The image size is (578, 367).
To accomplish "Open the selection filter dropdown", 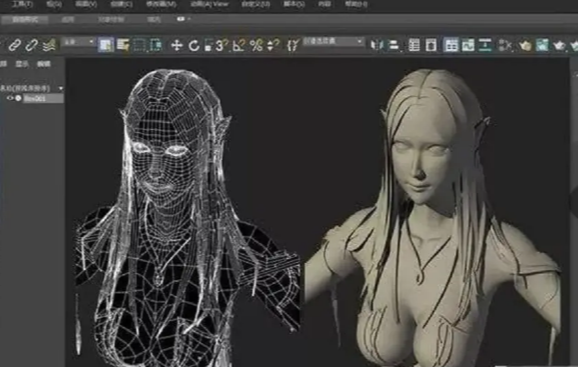I will [x=78, y=42].
